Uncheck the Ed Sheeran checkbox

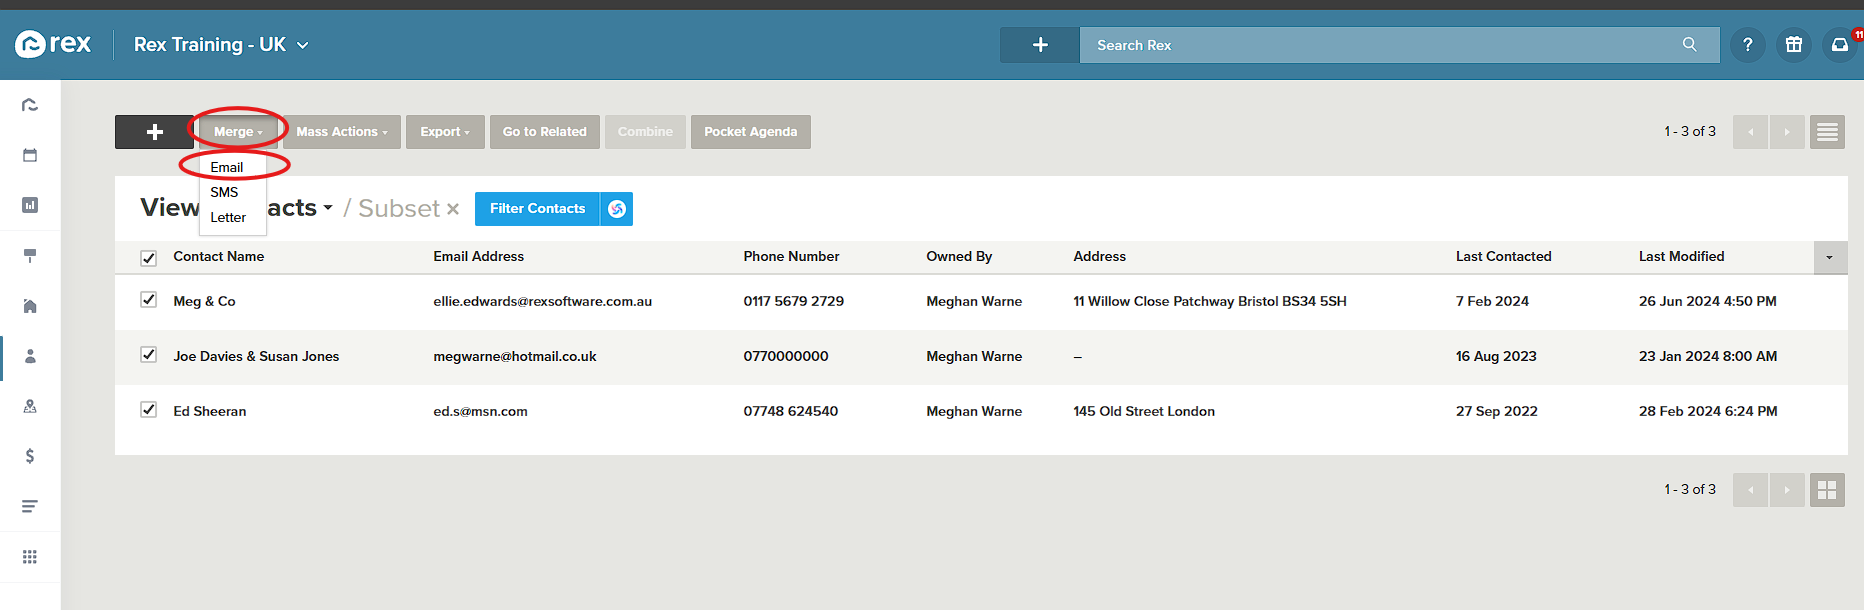tap(149, 410)
